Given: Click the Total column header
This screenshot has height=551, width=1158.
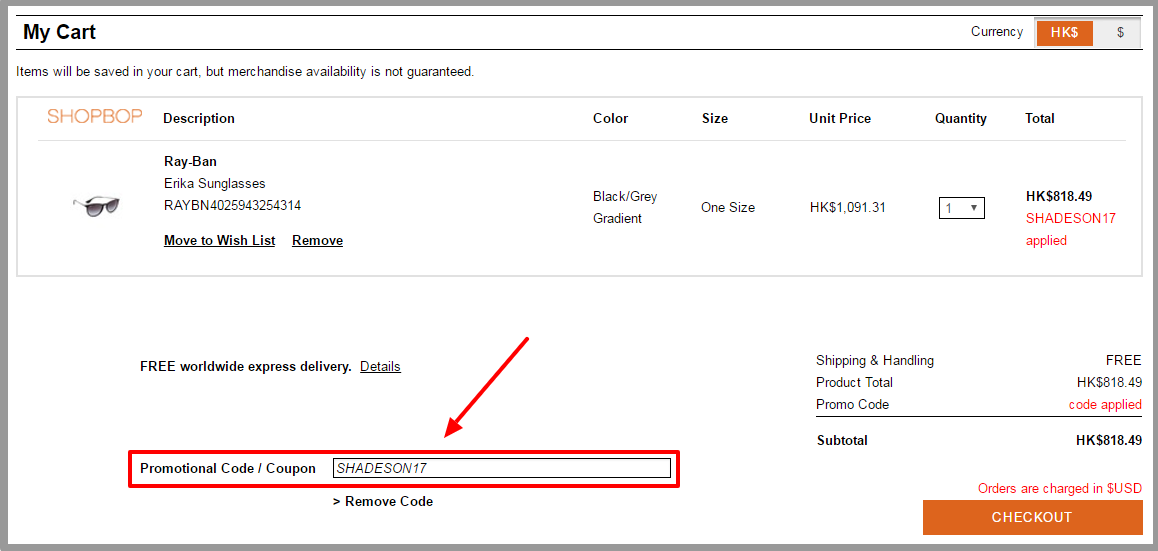Looking at the screenshot, I should (x=1040, y=118).
